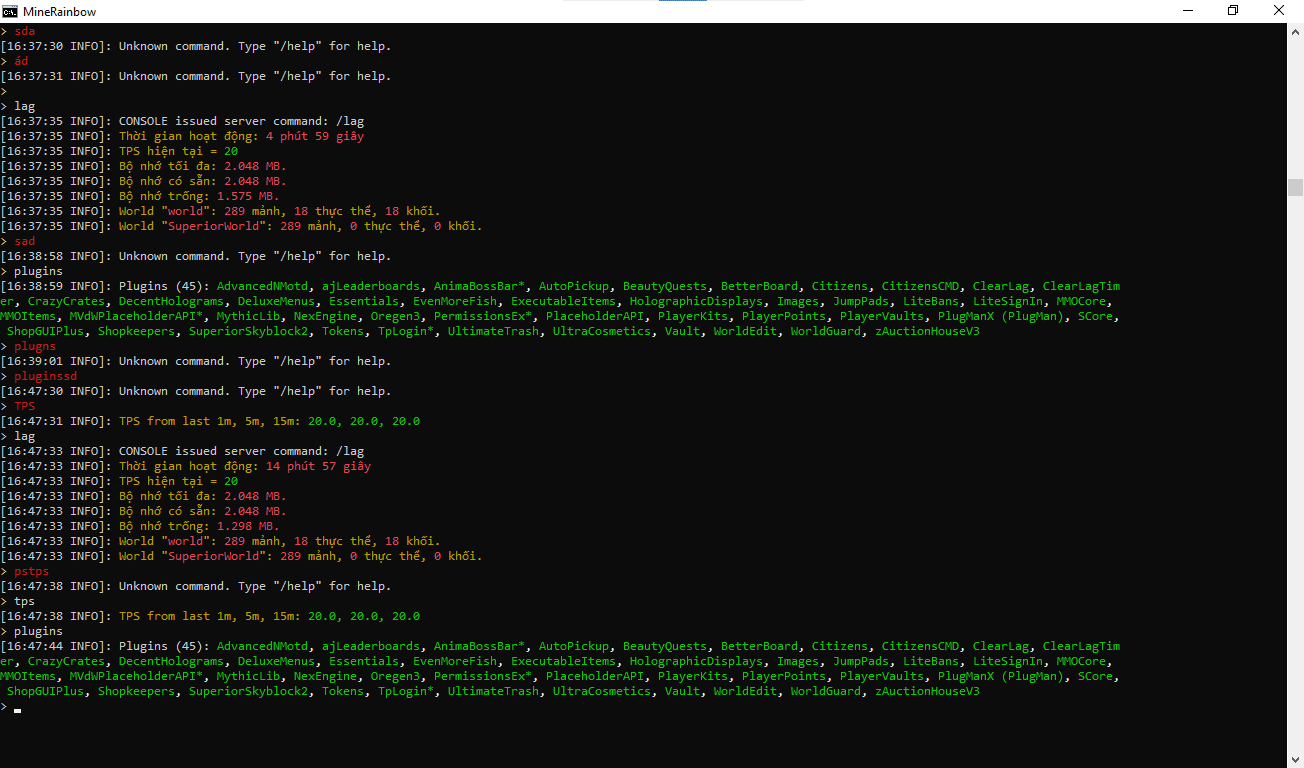Click the 16:37:35 World "SuperiorWorld" line
This screenshot has width=1304, height=768.
click(241, 226)
